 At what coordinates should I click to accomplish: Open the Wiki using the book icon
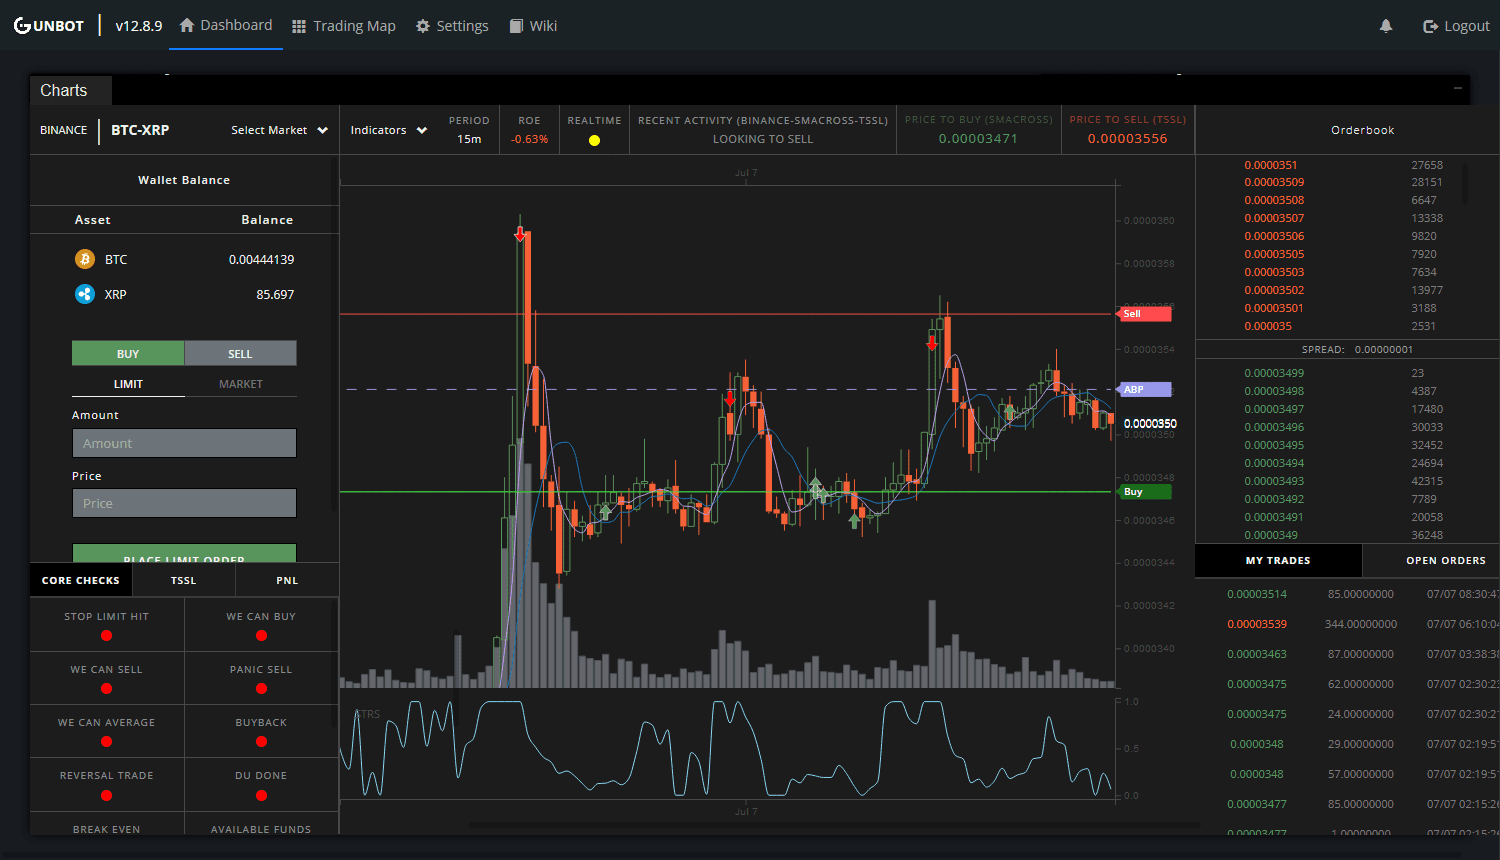(516, 26)
